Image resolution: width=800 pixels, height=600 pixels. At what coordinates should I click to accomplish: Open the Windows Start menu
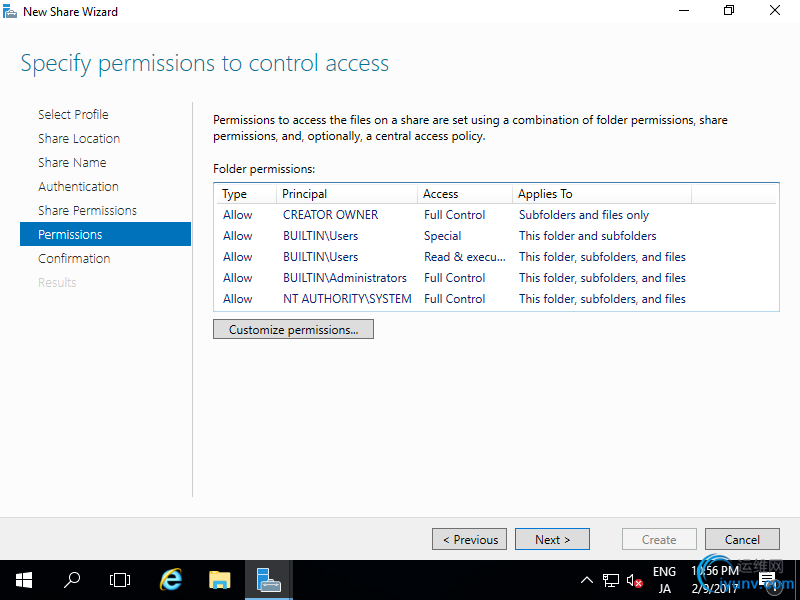[x=23, y=580]
